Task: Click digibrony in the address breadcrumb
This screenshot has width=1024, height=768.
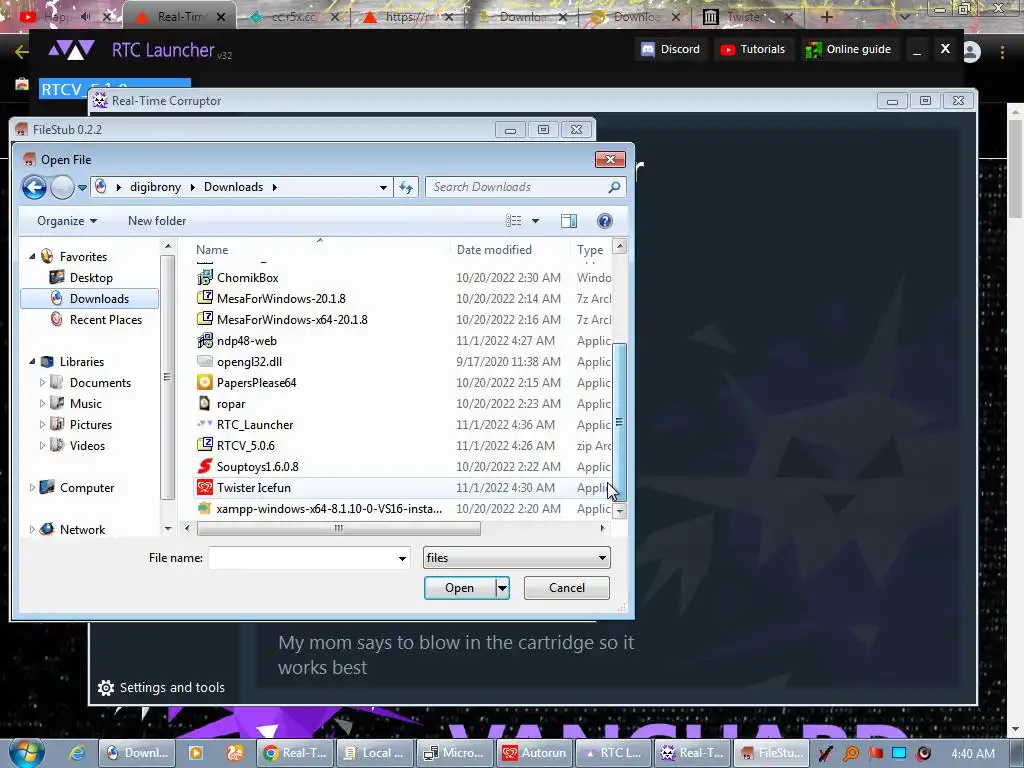Action: tap(155, 187)
